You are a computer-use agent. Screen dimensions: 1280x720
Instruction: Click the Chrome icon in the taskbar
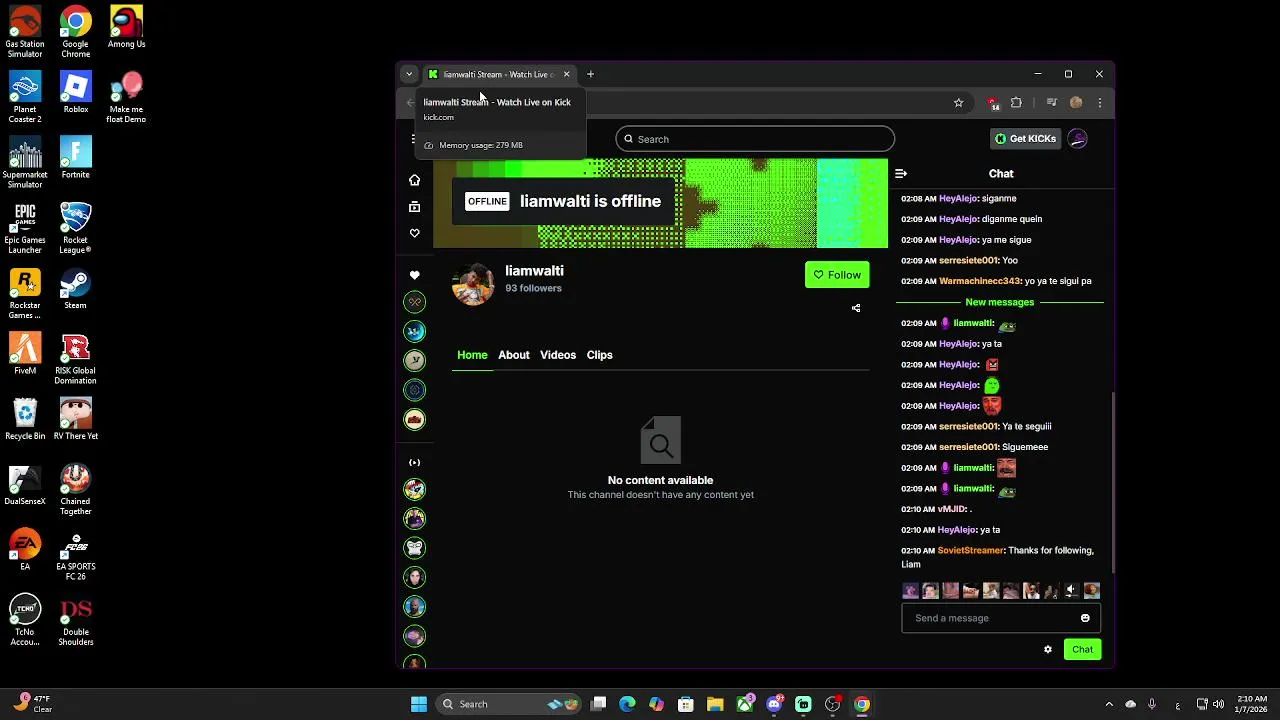pyautogui.click(x=862, y=704)
